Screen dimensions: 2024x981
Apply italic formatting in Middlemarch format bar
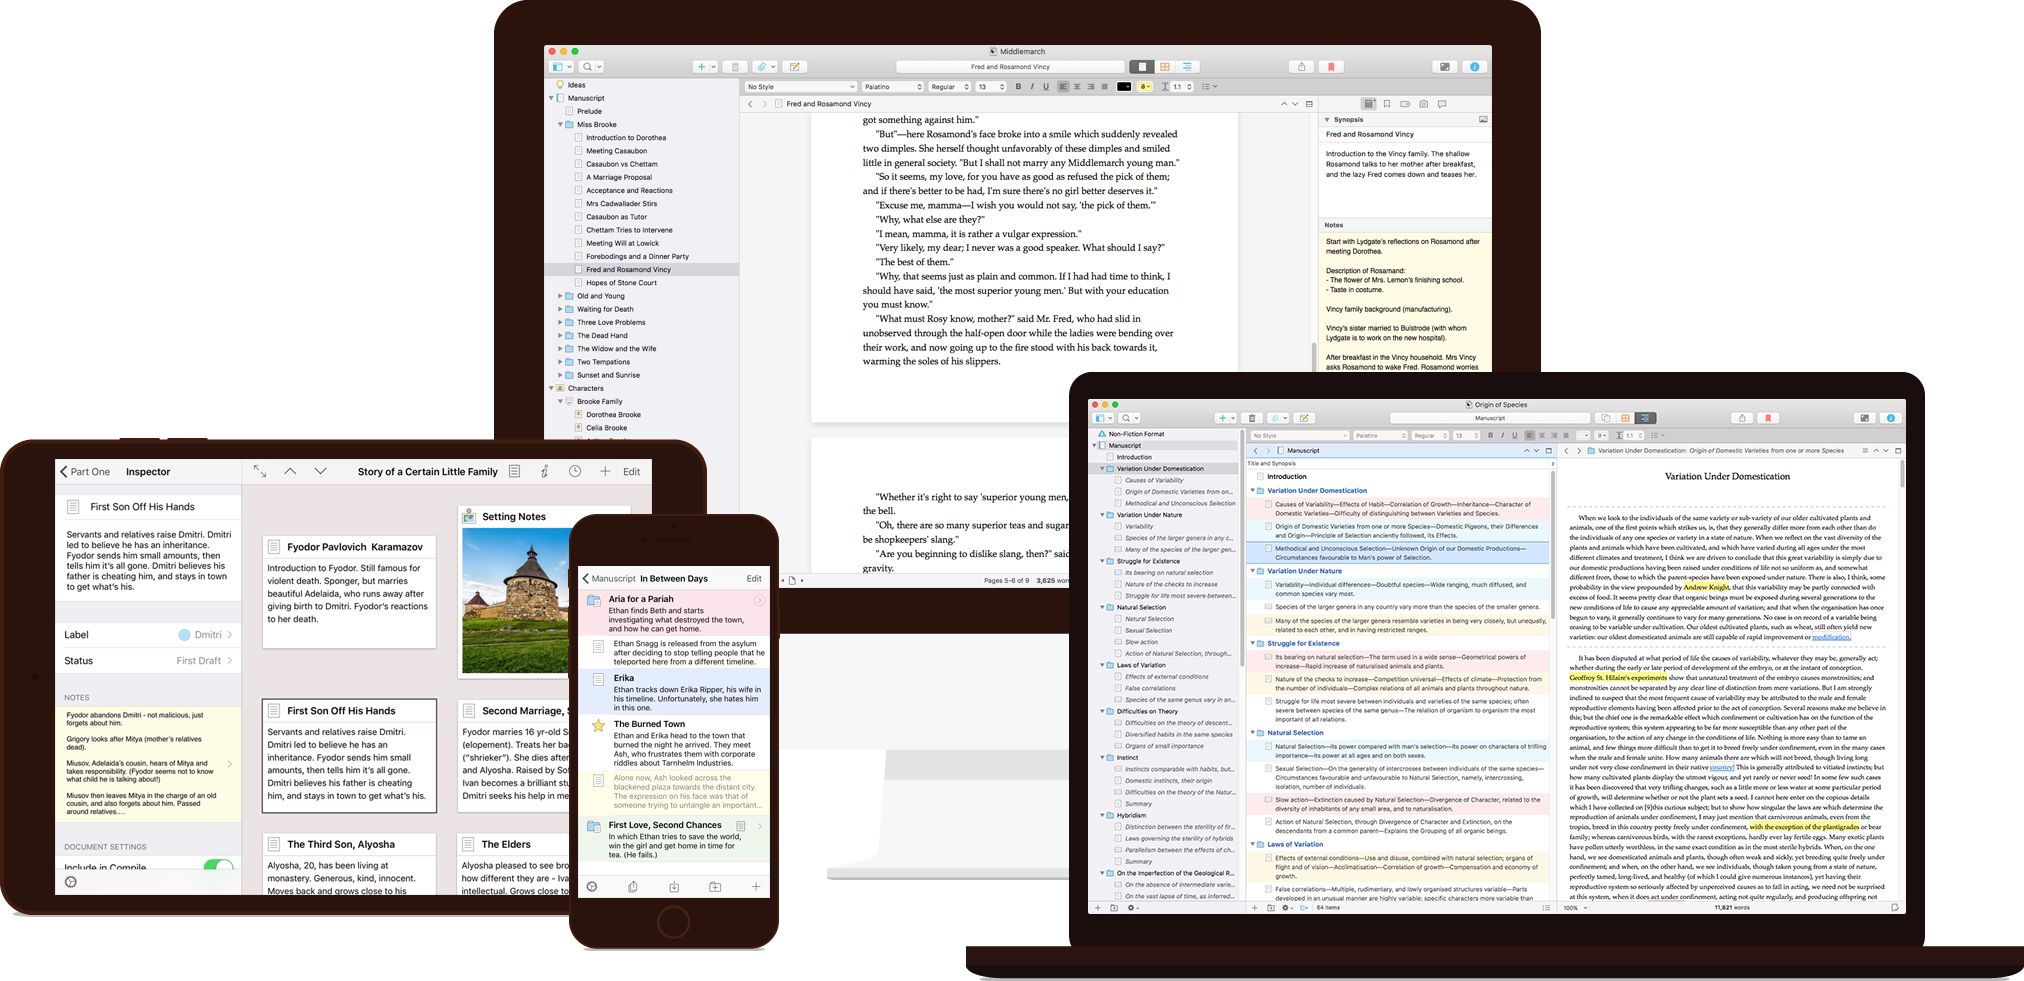[1032, 87]
